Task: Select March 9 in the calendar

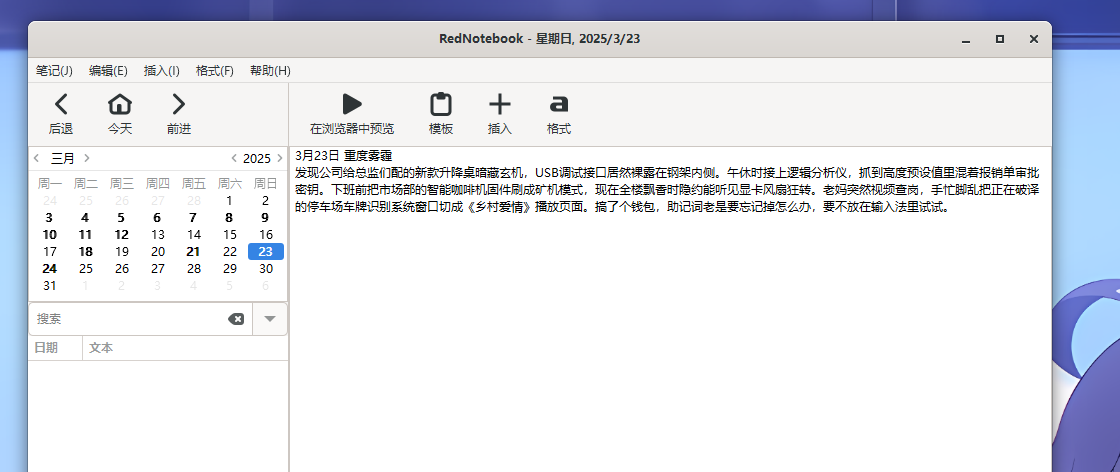Action: coord(266,218)
